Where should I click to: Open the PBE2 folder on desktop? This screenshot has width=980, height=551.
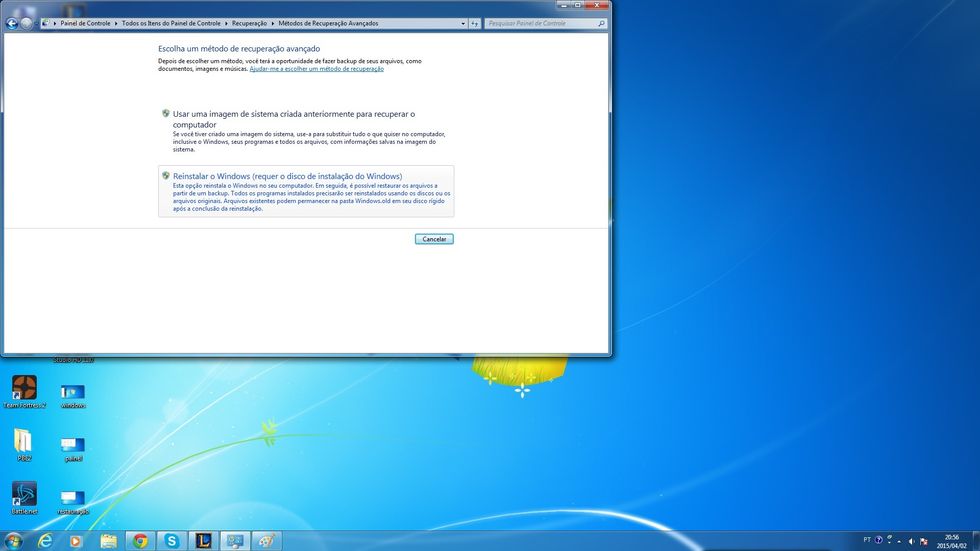click(x=24, y=445)
